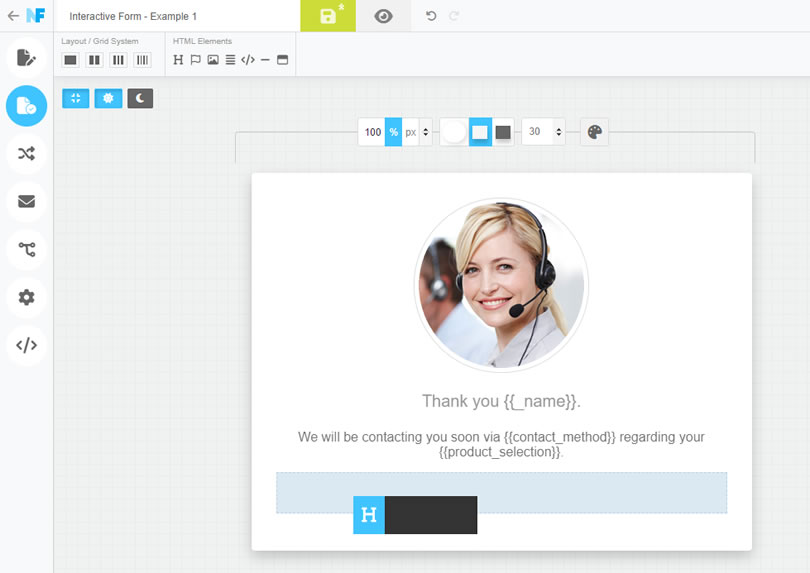Screen dimensions: 810x573
Task: Adjust the width value stepper arrows
Action: [x=426, y=132]
